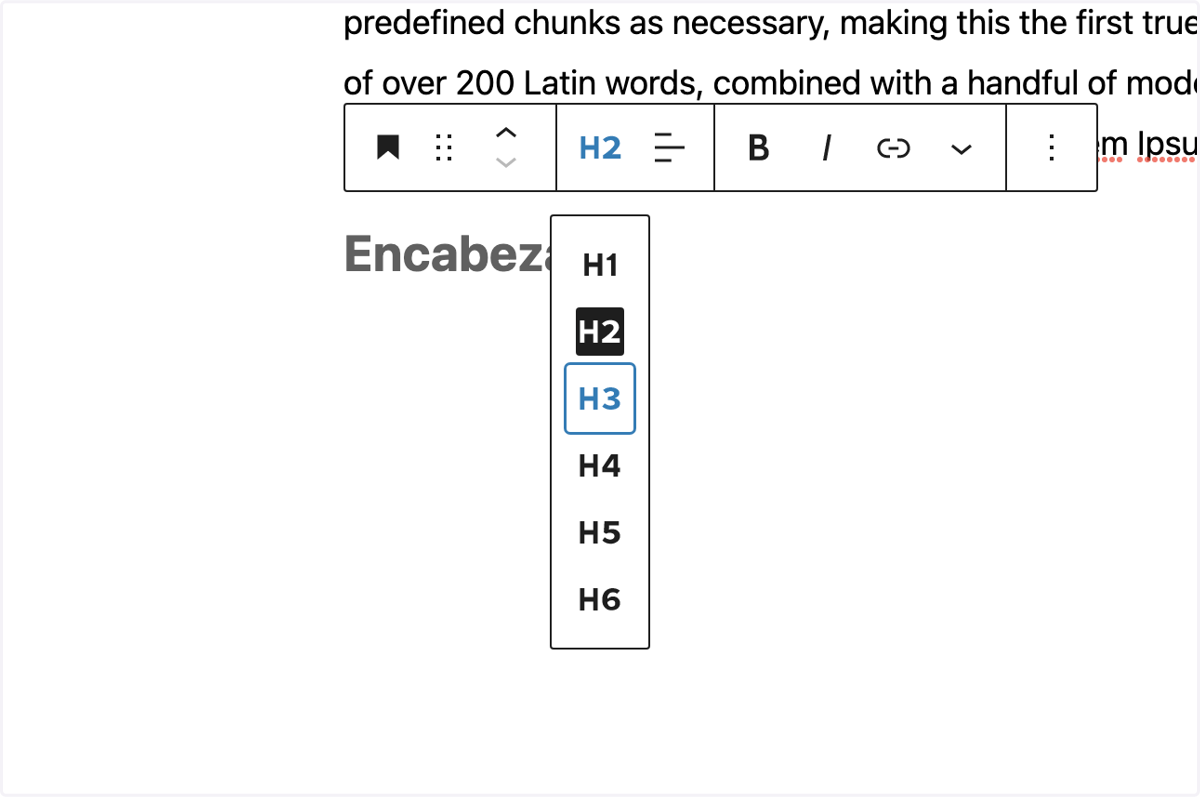1200x797 pixels.
Task: Pick H6 heading level
Action: 600,599
